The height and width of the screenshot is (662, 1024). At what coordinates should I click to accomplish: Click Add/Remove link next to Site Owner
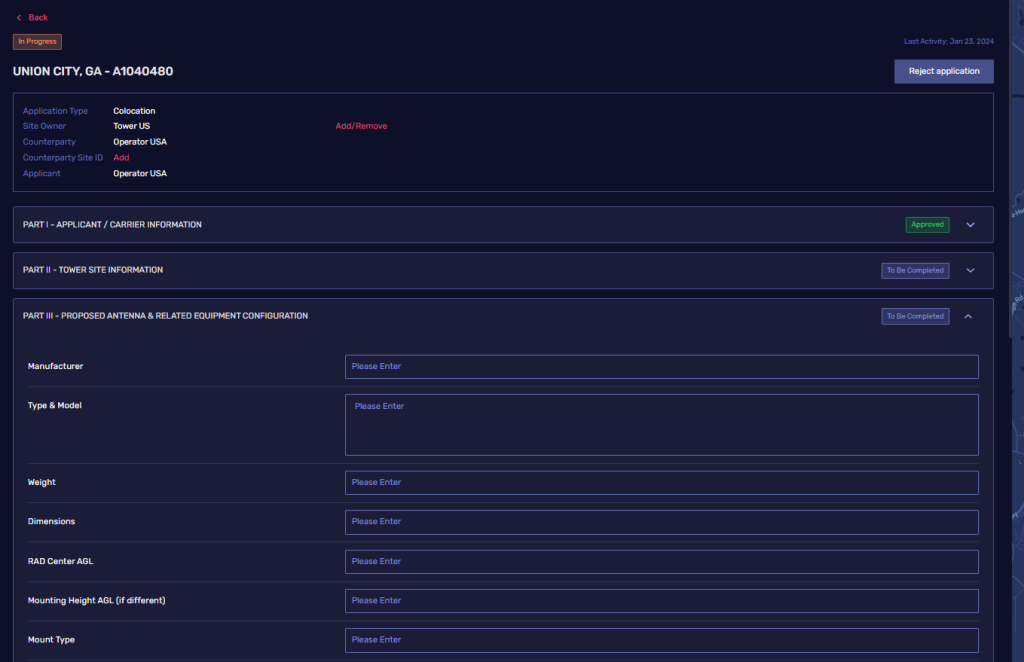(361, 126)
